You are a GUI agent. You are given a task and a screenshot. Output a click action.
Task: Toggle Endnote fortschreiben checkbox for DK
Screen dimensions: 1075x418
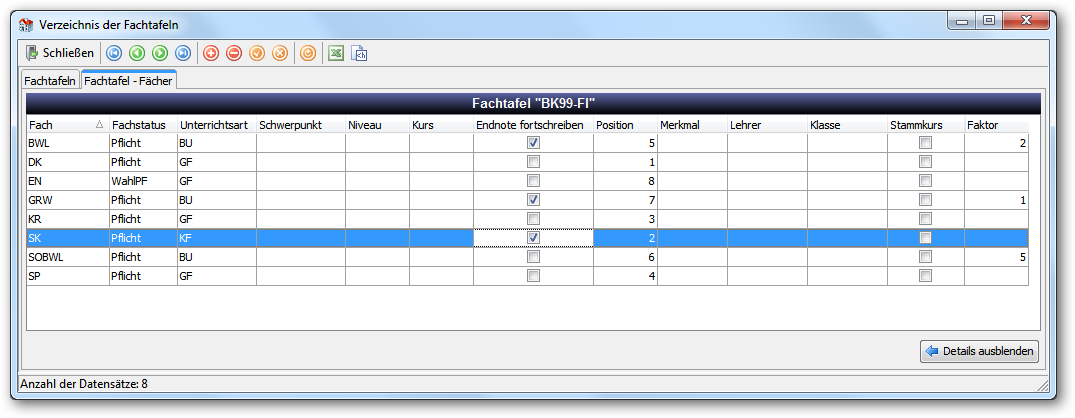tap(533, 162)
